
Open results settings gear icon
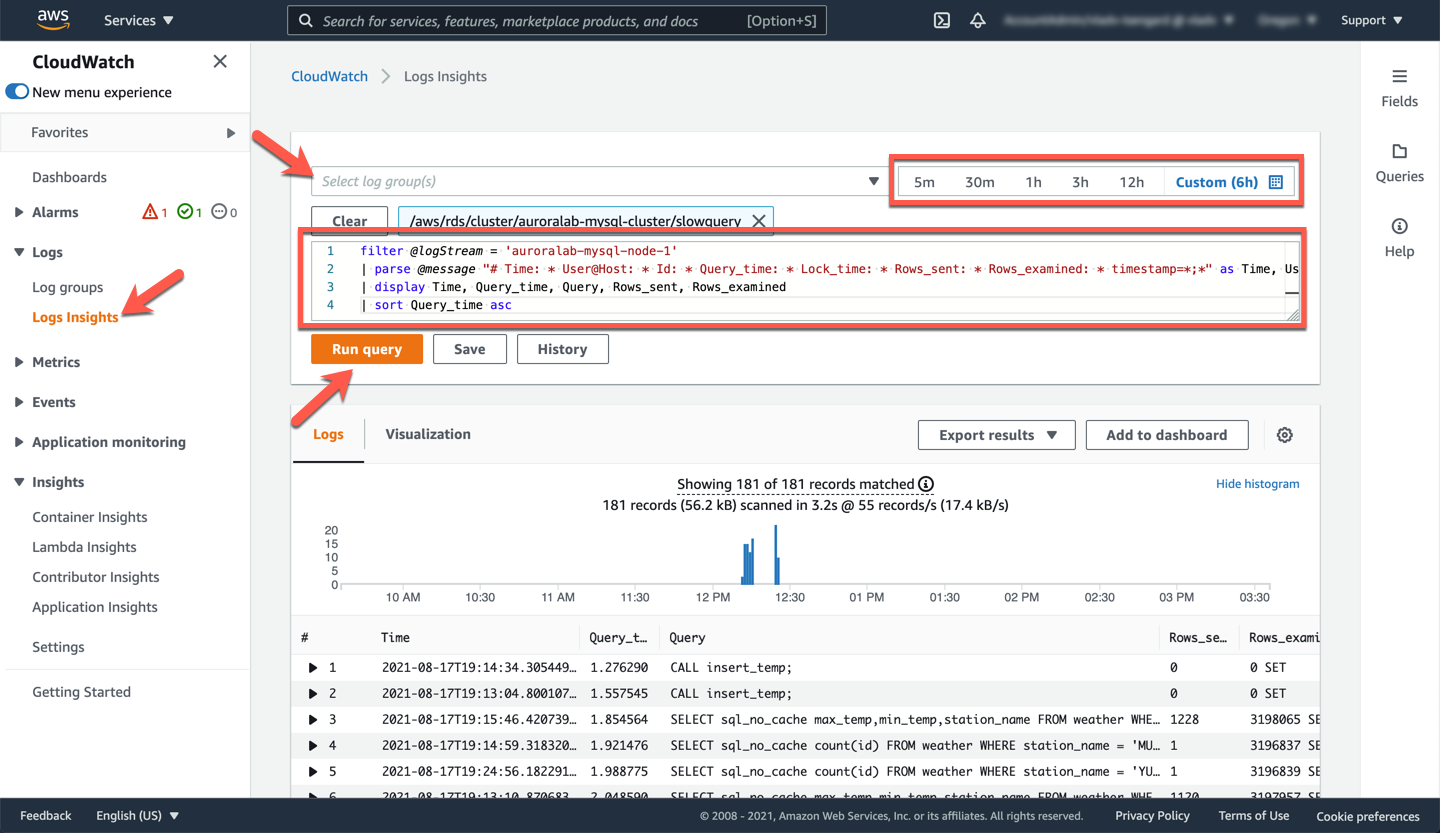(x=1285, y=435)
